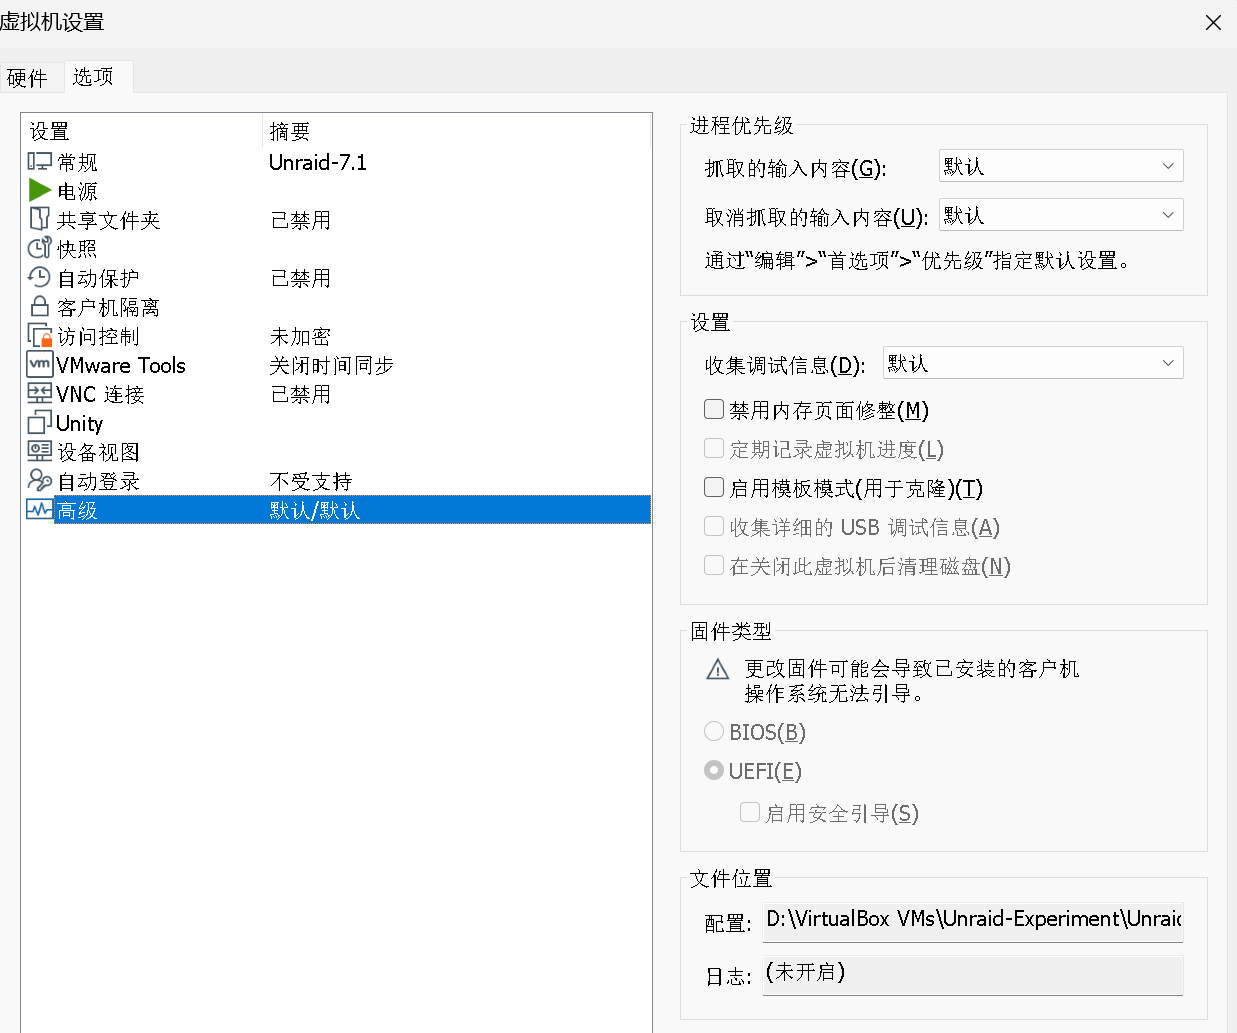Enable 禁用内存页面修整 checkbox
This screenshot has height=1033, width=1237.
pyautogui.click(x=714, y=409)
